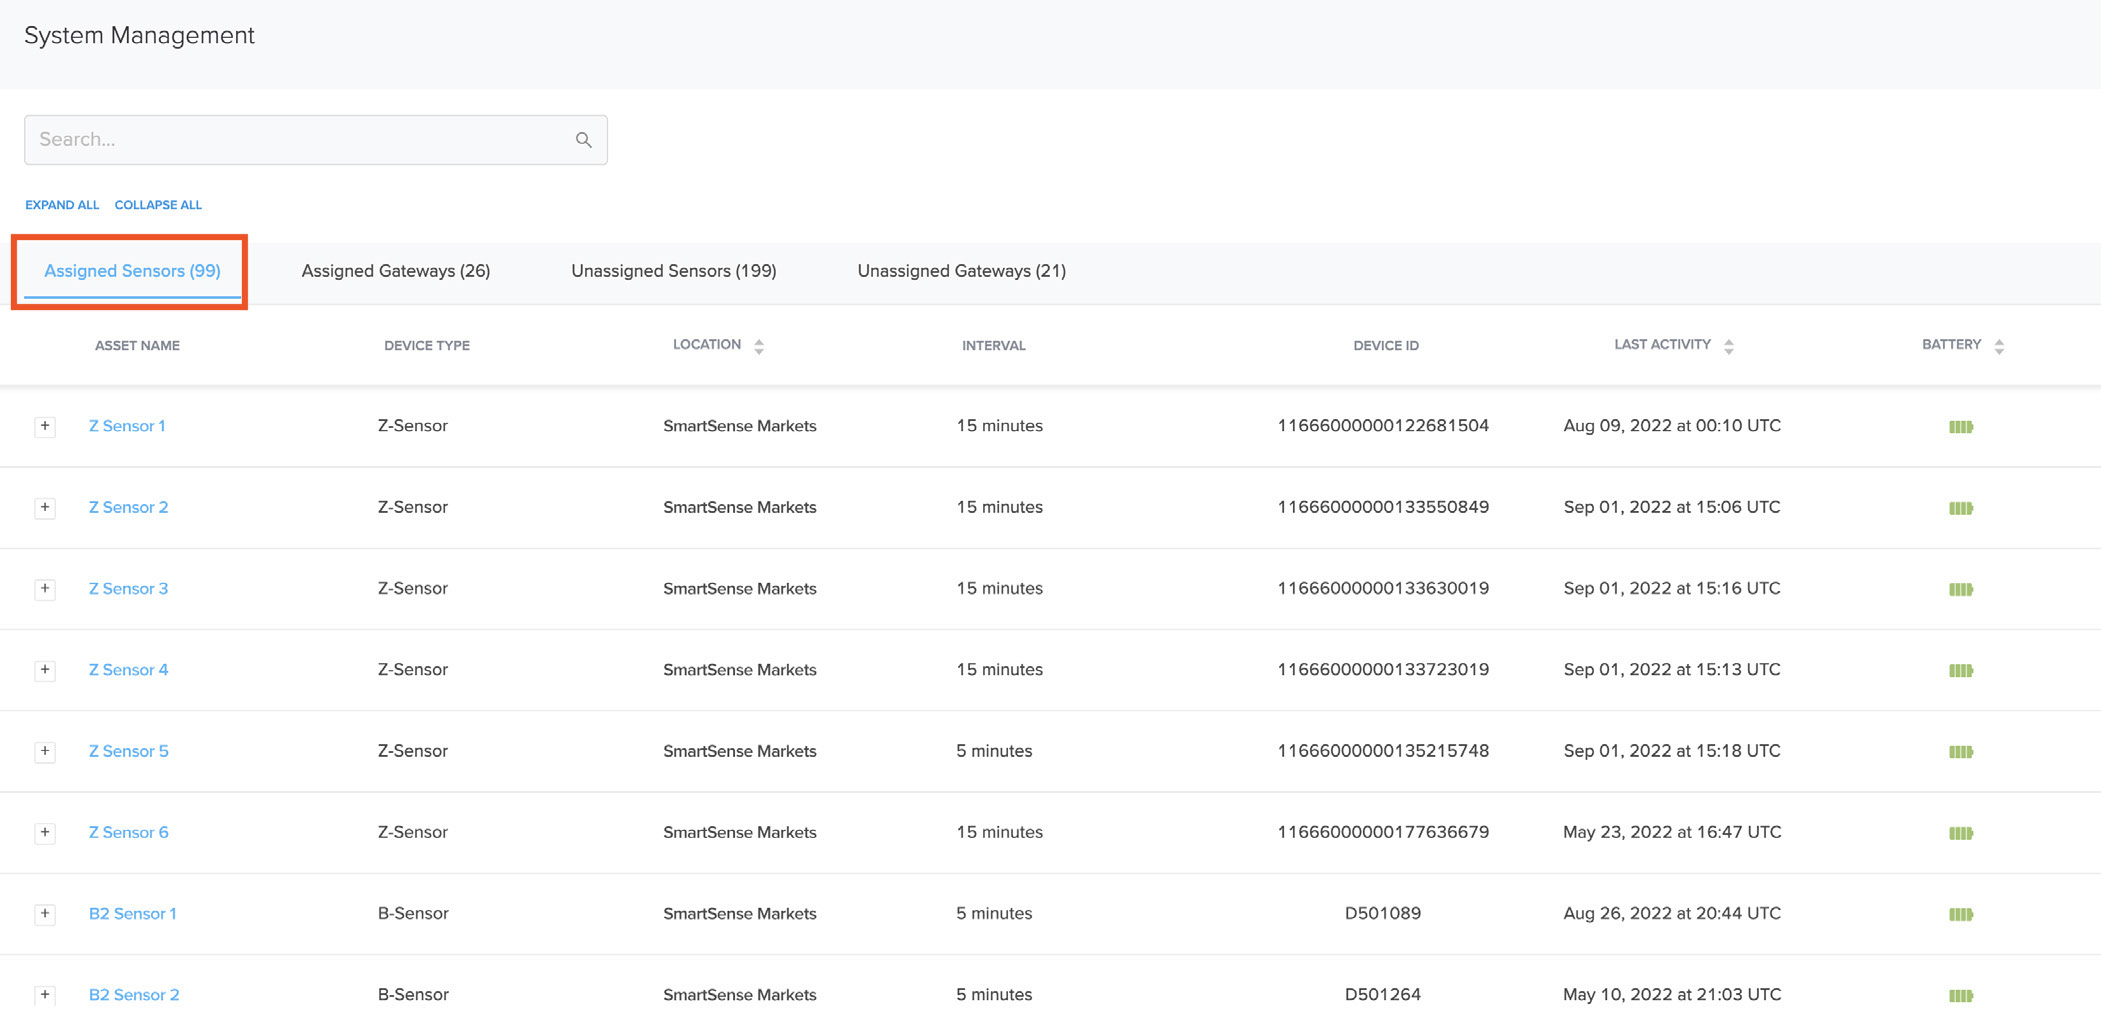Click the B2 Sensor 2 battery icon
This screenshot has height=1028, width=2101.
(1961, 995)
